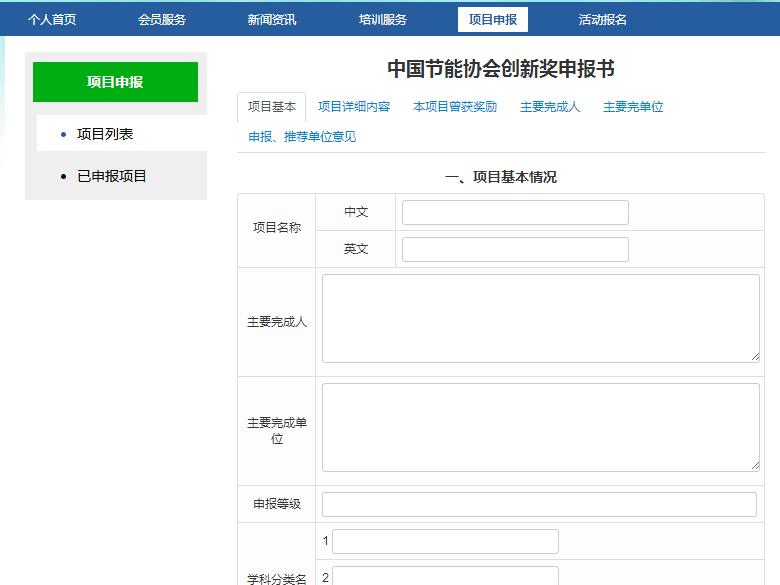Go to 新闻资讯 in top navigation
Image resolution: width=780 pixels, height=585 pixels.
tap(272, 20)
